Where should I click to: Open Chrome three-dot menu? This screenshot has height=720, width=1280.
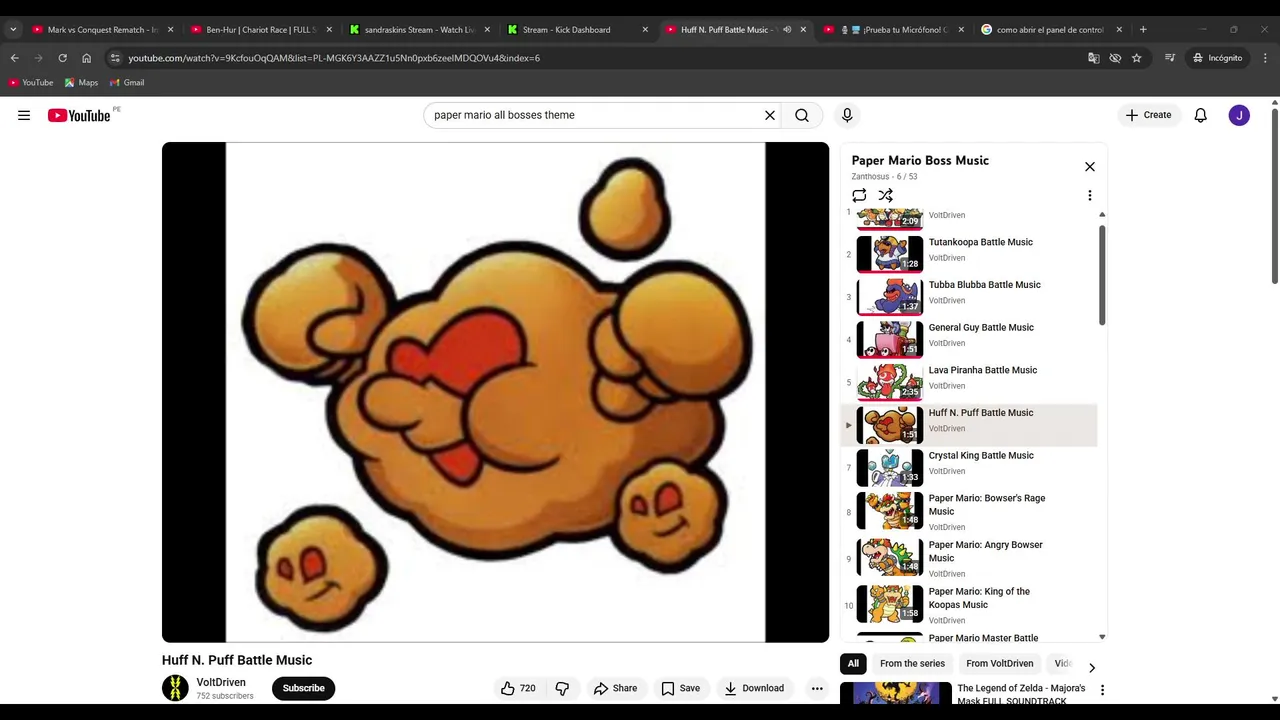click(x=1265, y=58)
